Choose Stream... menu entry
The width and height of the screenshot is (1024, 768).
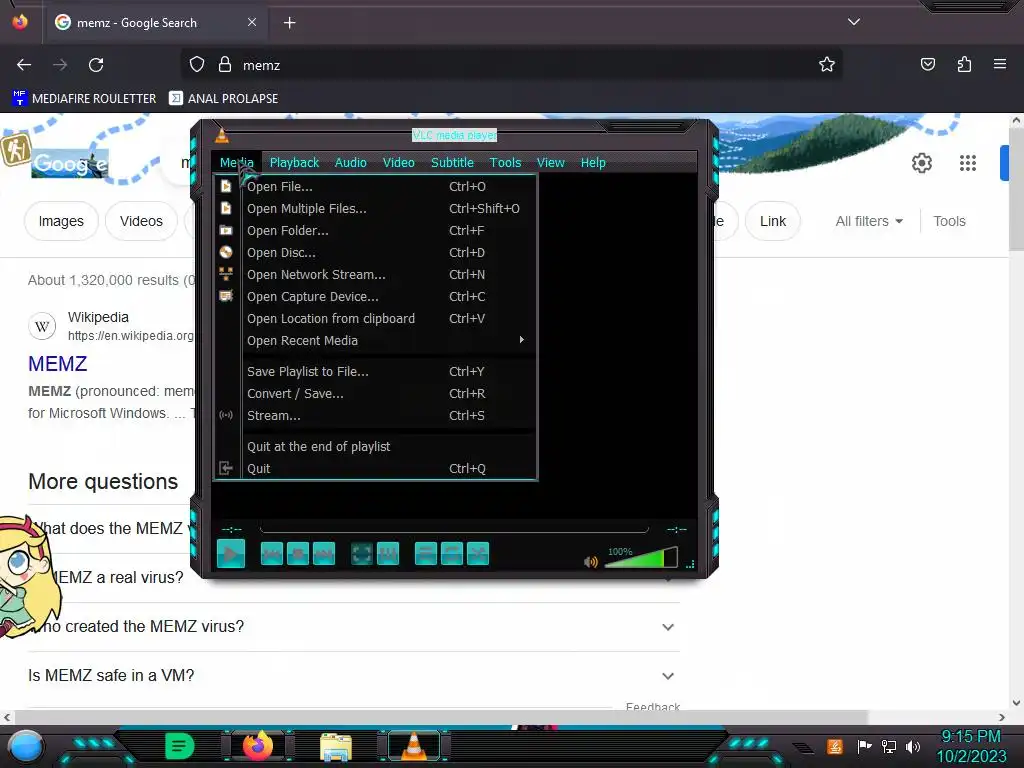pos(375,415)
